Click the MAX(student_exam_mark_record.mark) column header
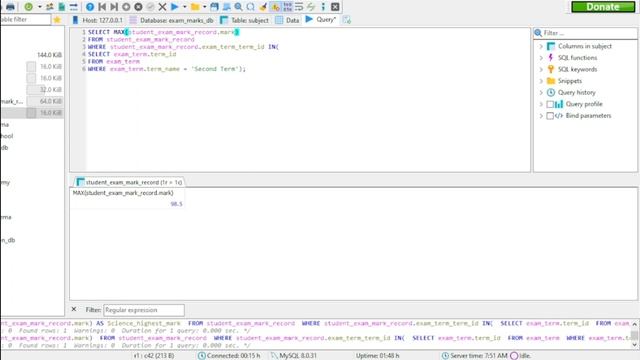The height and width of the screenshot is (360, 640). pos(127,193)
